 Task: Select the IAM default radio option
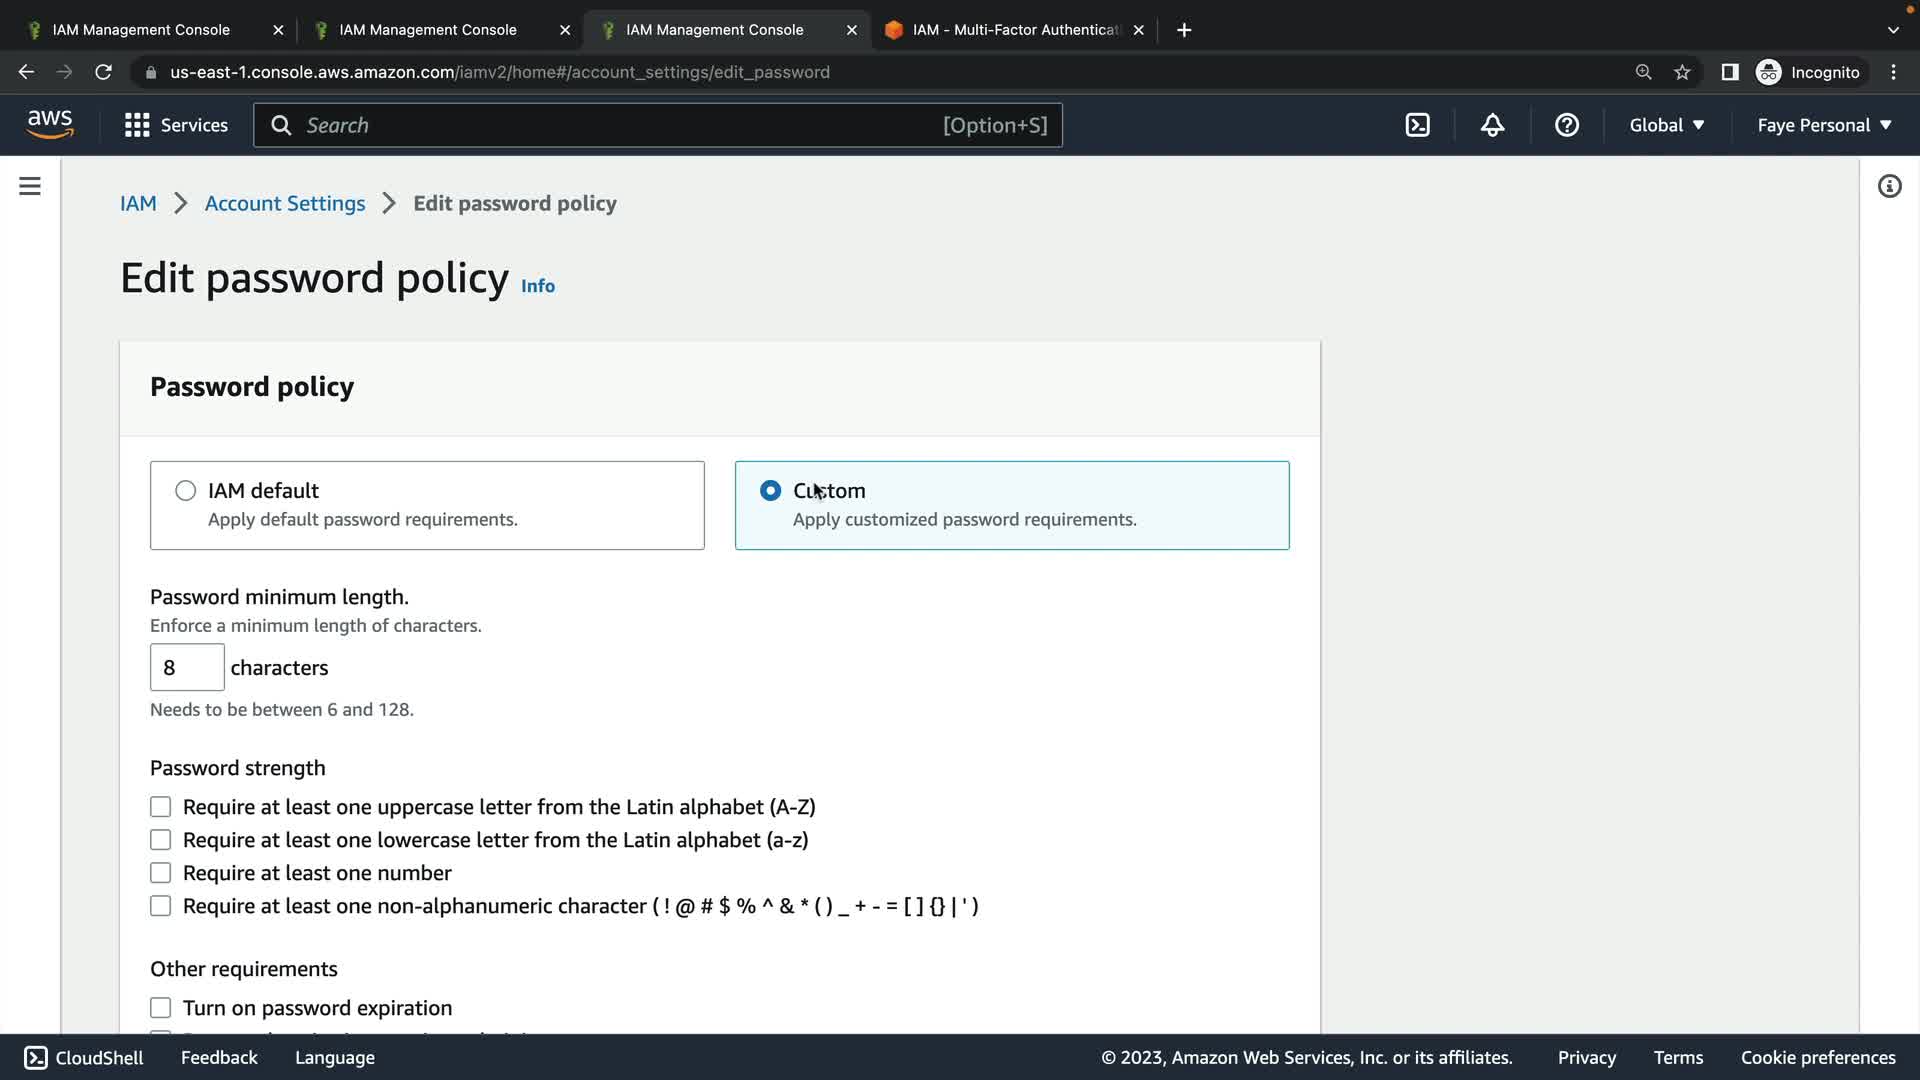tap(186, 491)
